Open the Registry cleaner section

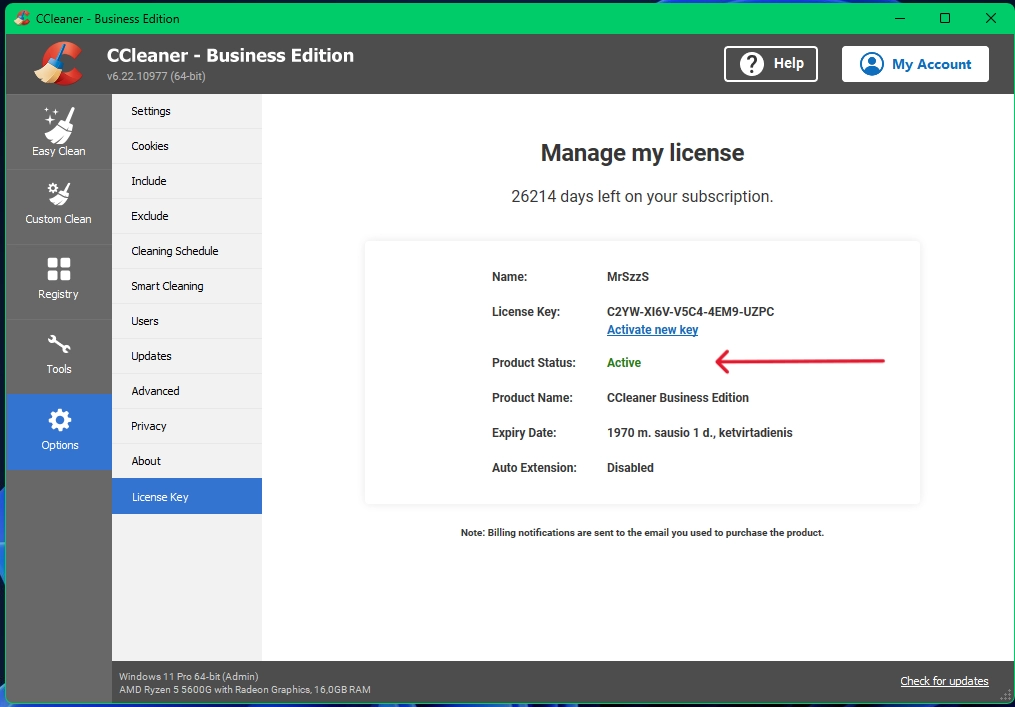59,281
